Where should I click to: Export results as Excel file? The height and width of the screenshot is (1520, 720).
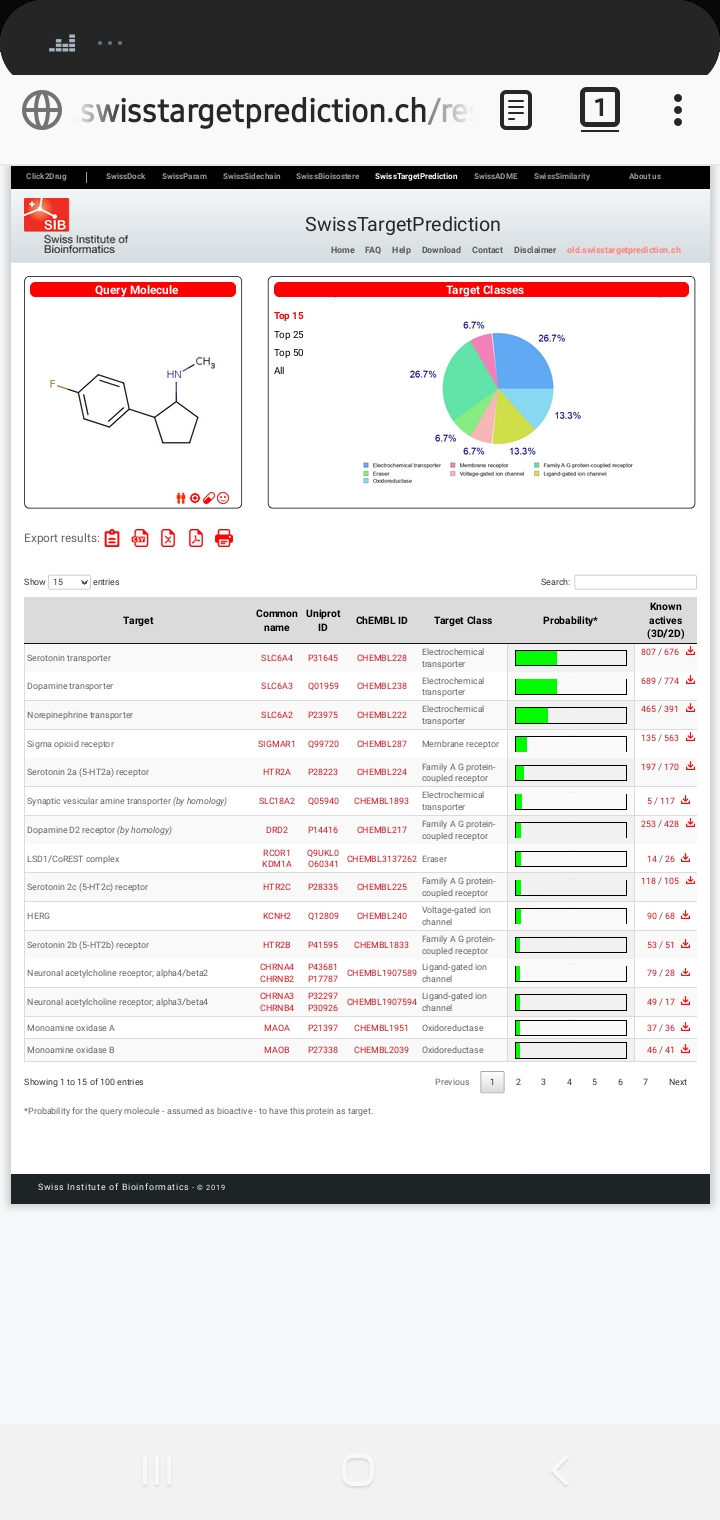point(168,538)
